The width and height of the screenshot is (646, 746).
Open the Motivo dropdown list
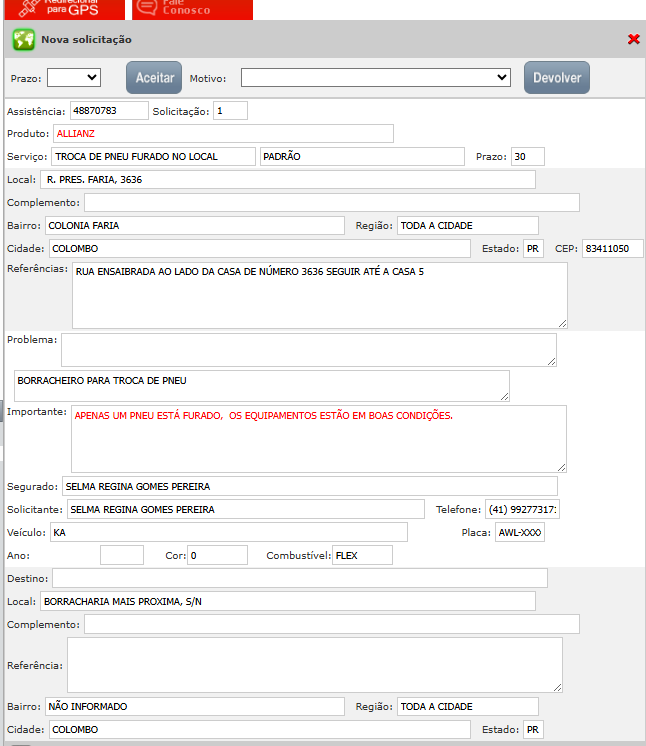pyautogui.click(x=376, y=77)
